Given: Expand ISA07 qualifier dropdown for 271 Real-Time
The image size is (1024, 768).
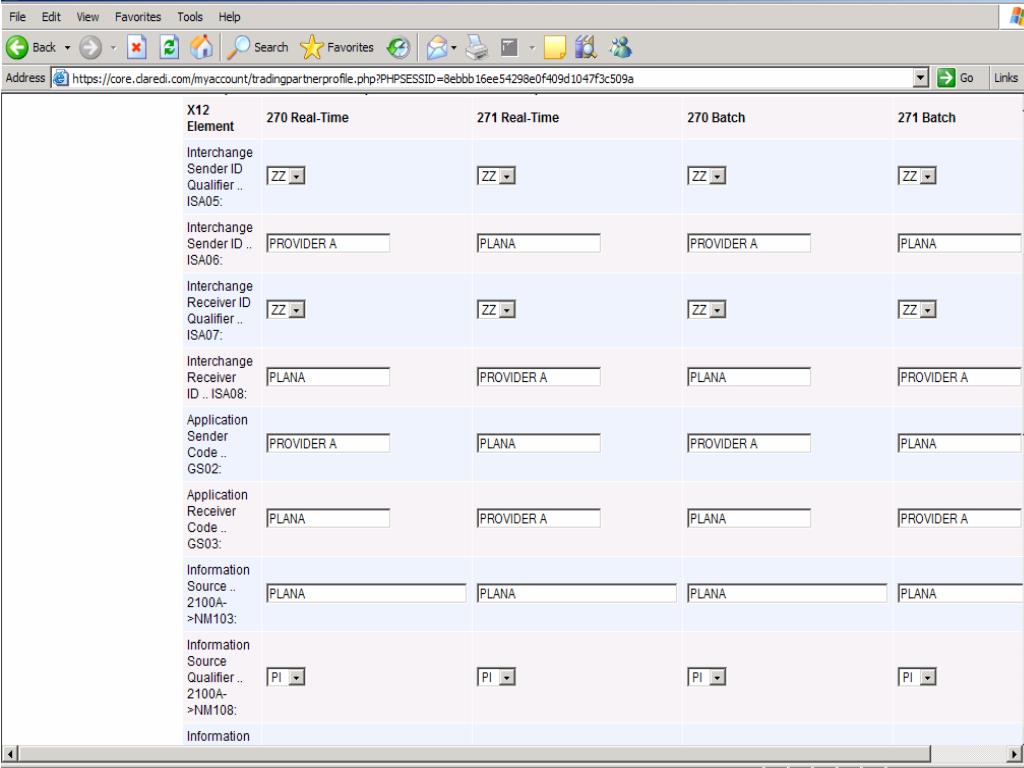Looking at the screenshot, I should coord(507,310).
